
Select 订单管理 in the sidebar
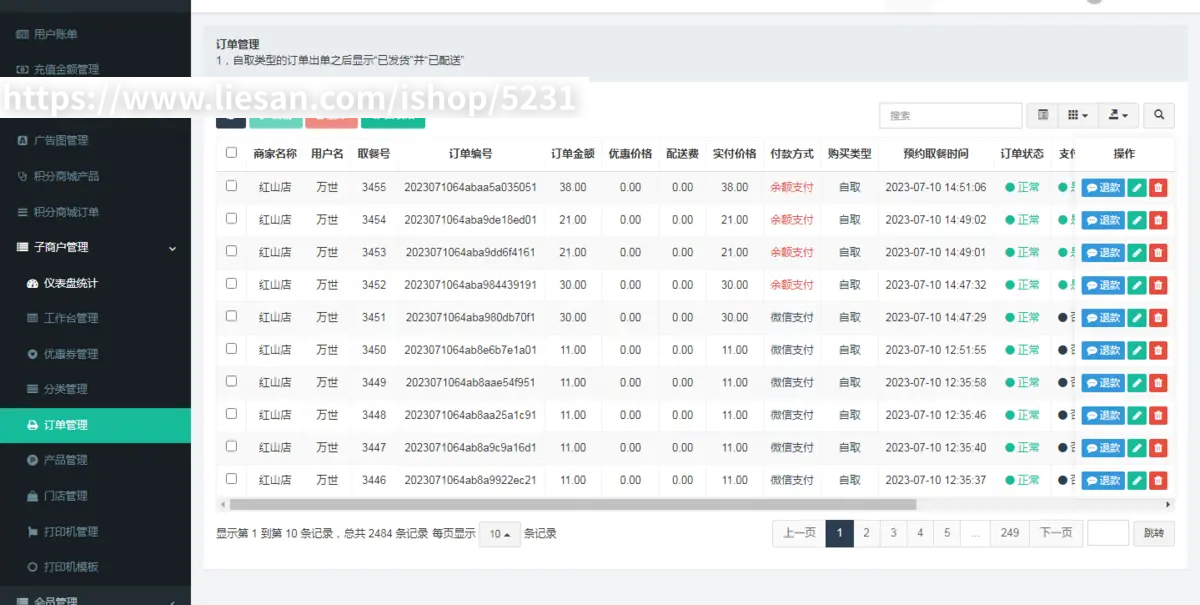pos(95,425)
